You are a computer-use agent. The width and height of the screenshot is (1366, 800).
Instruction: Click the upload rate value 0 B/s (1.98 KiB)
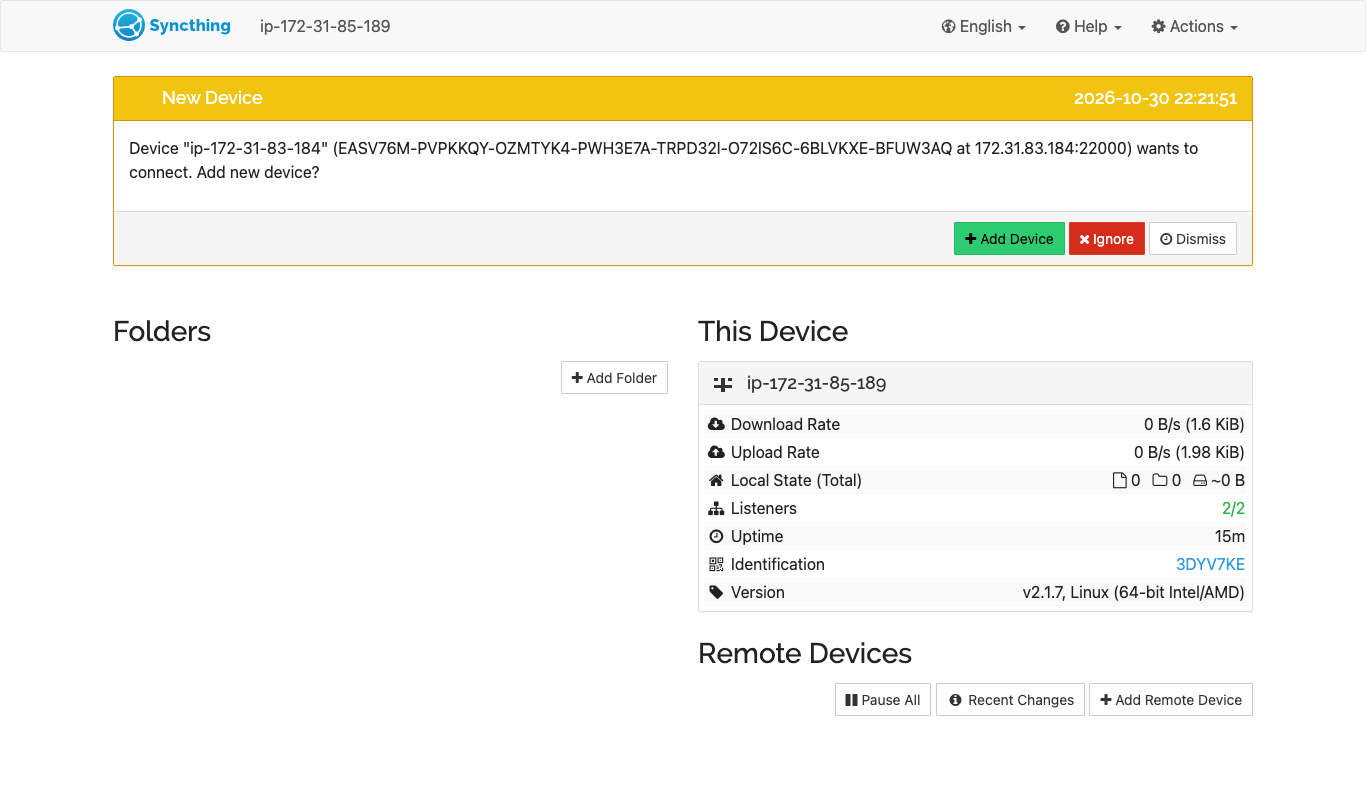[x=1189, y=452]
